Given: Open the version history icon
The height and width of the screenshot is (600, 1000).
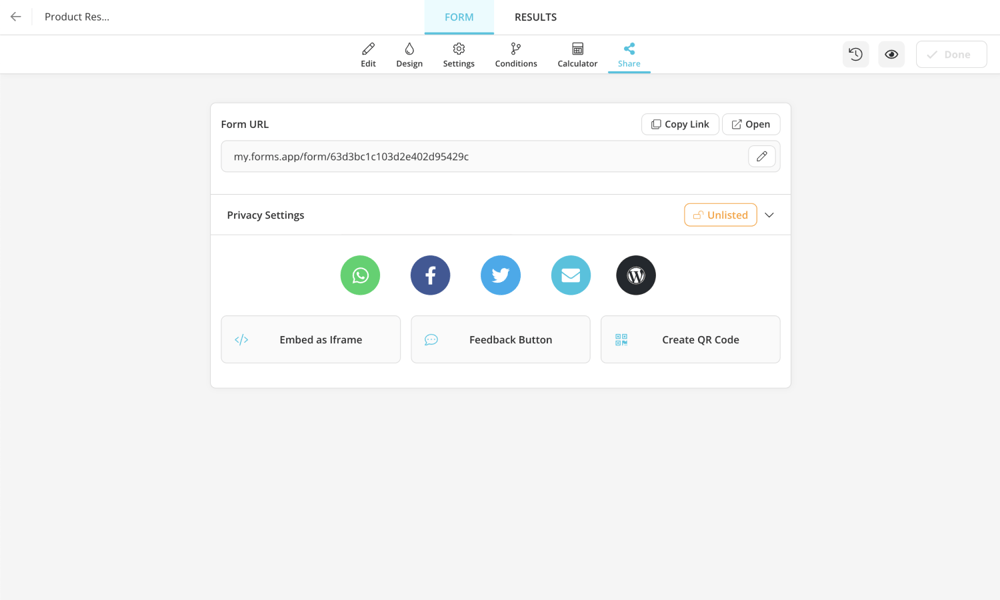Looking at the screenshot, I should coord(856,55).
